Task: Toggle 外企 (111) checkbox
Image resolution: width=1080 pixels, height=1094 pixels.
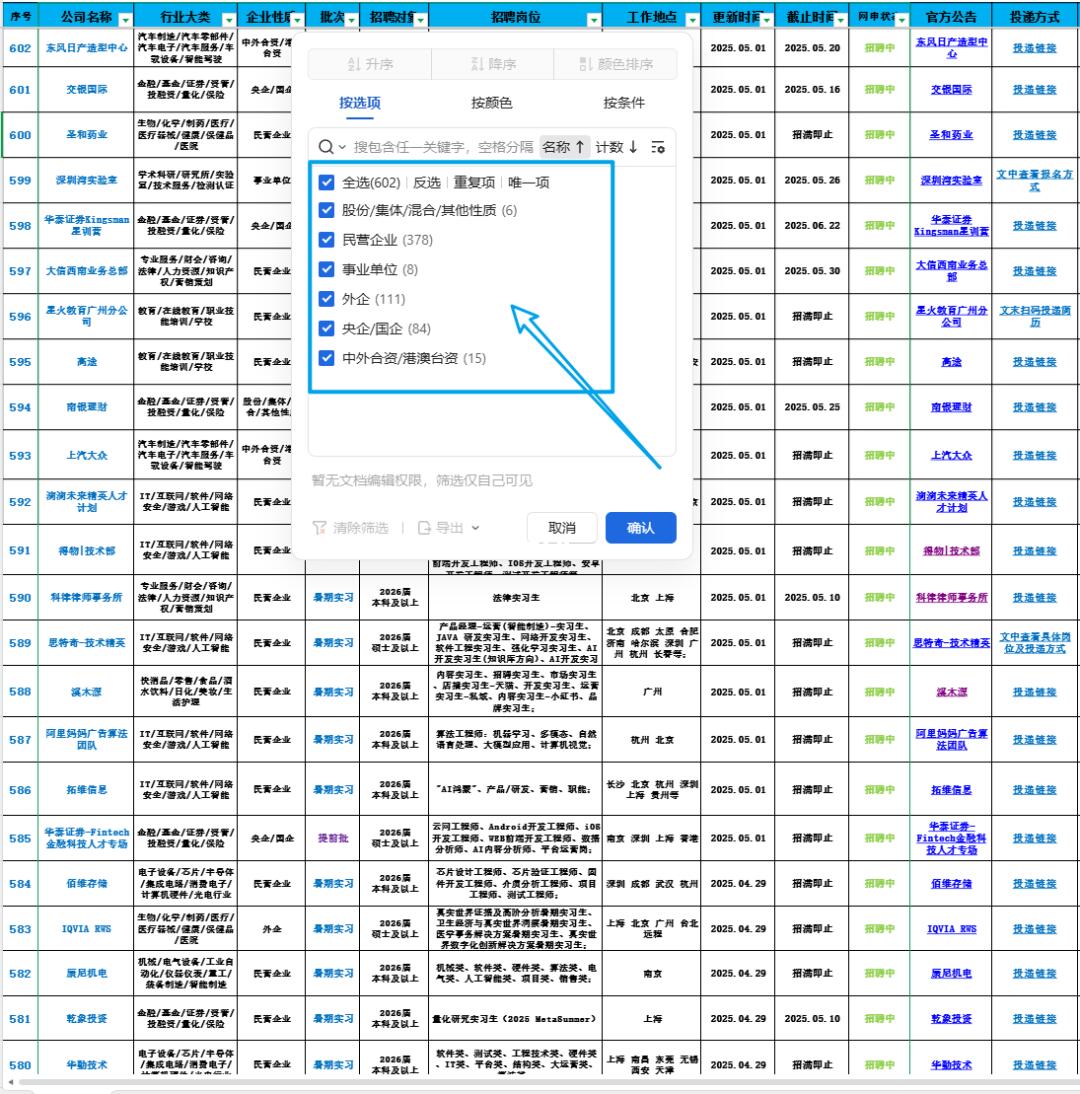Action: 327,299
